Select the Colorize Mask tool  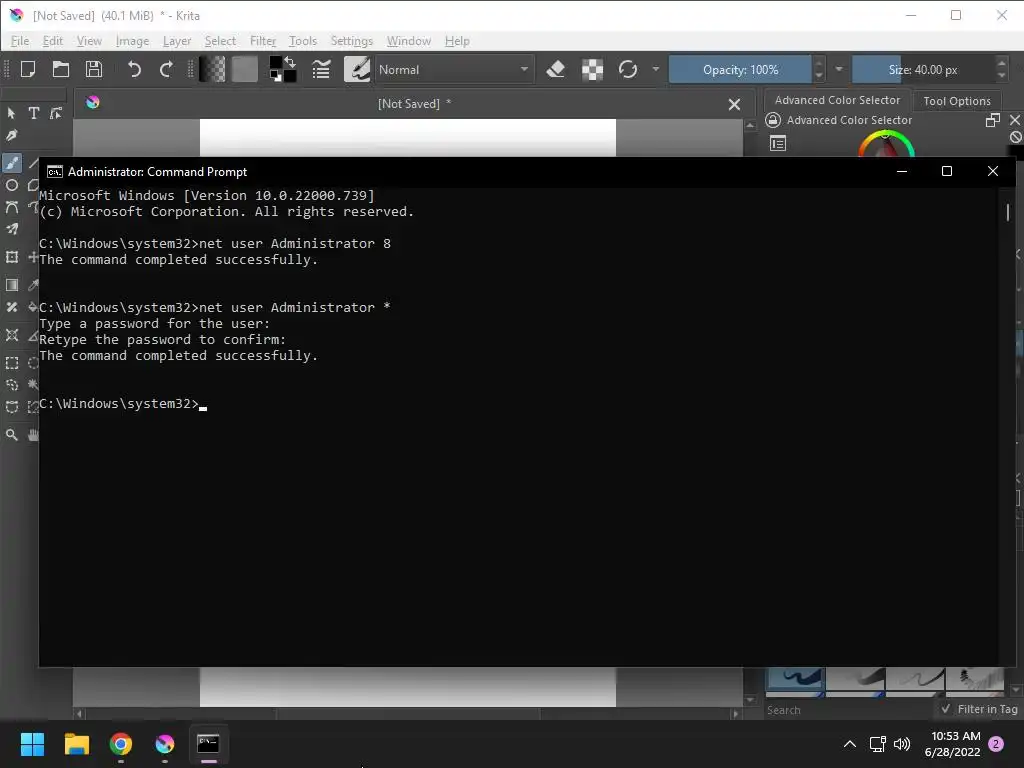[x=12, y=307]
